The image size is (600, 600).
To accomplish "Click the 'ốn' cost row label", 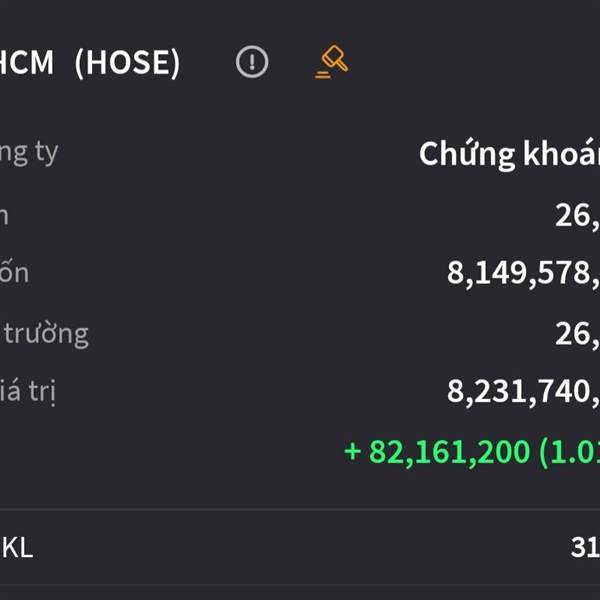I will 14,272.
